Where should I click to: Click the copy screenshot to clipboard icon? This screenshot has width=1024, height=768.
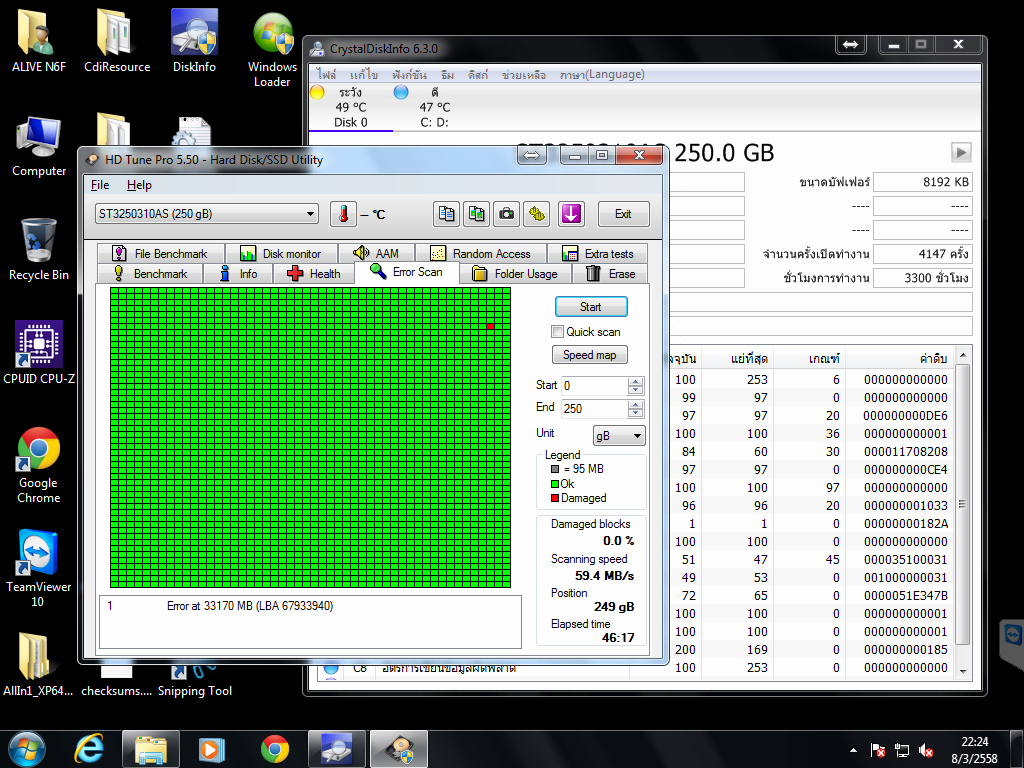(477, 214)
